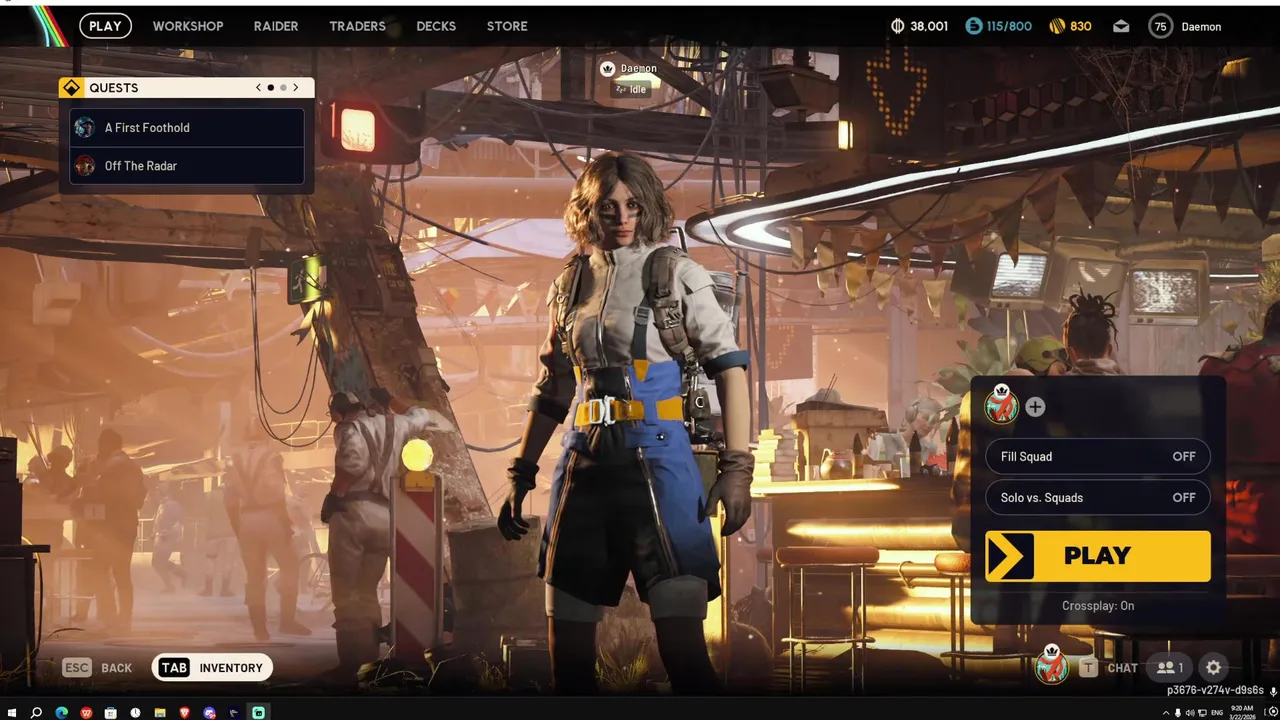The image size is (1280, 720).
Task: Click the ENG language indicator
Action: pyautogui.click(x=1217, y=713)
